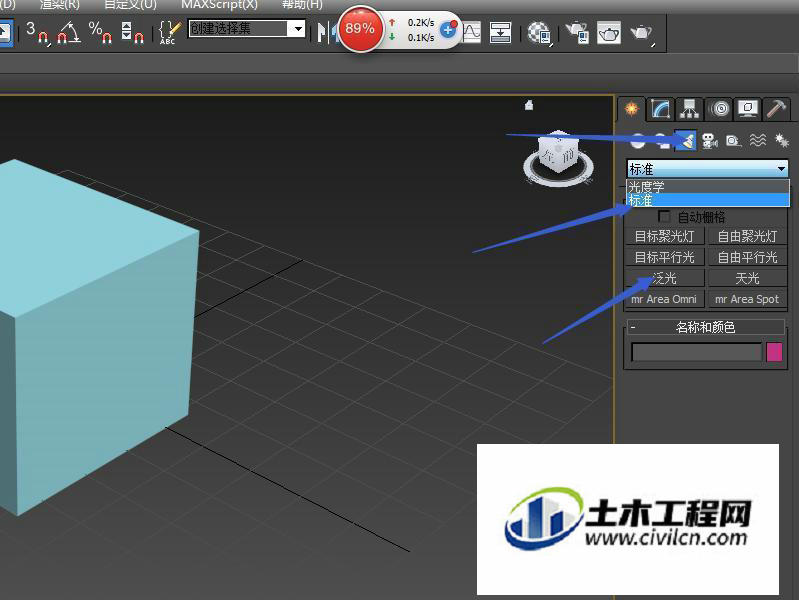This screenshot has width=799, height=600.
Task: Expand the 标准 light type dropdown
Action: point(707,168)
